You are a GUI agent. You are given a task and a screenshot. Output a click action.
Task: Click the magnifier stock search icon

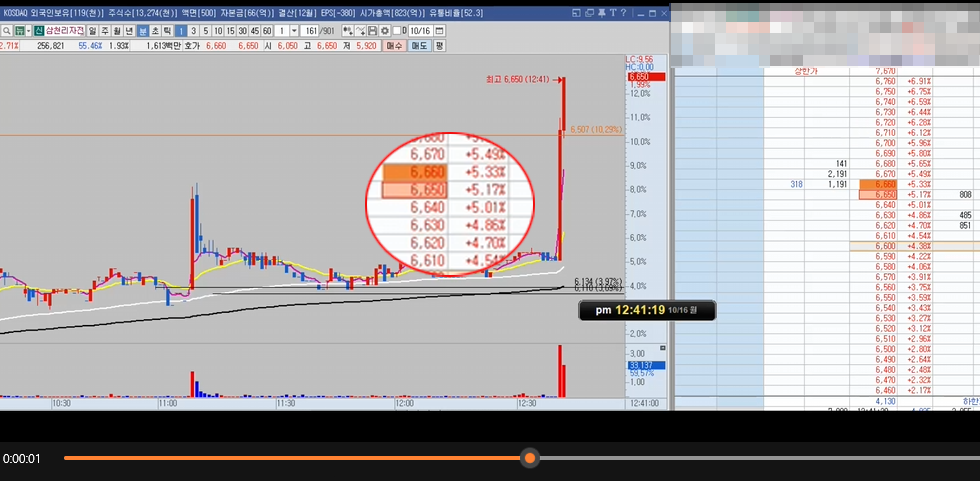tap(6, 31)
